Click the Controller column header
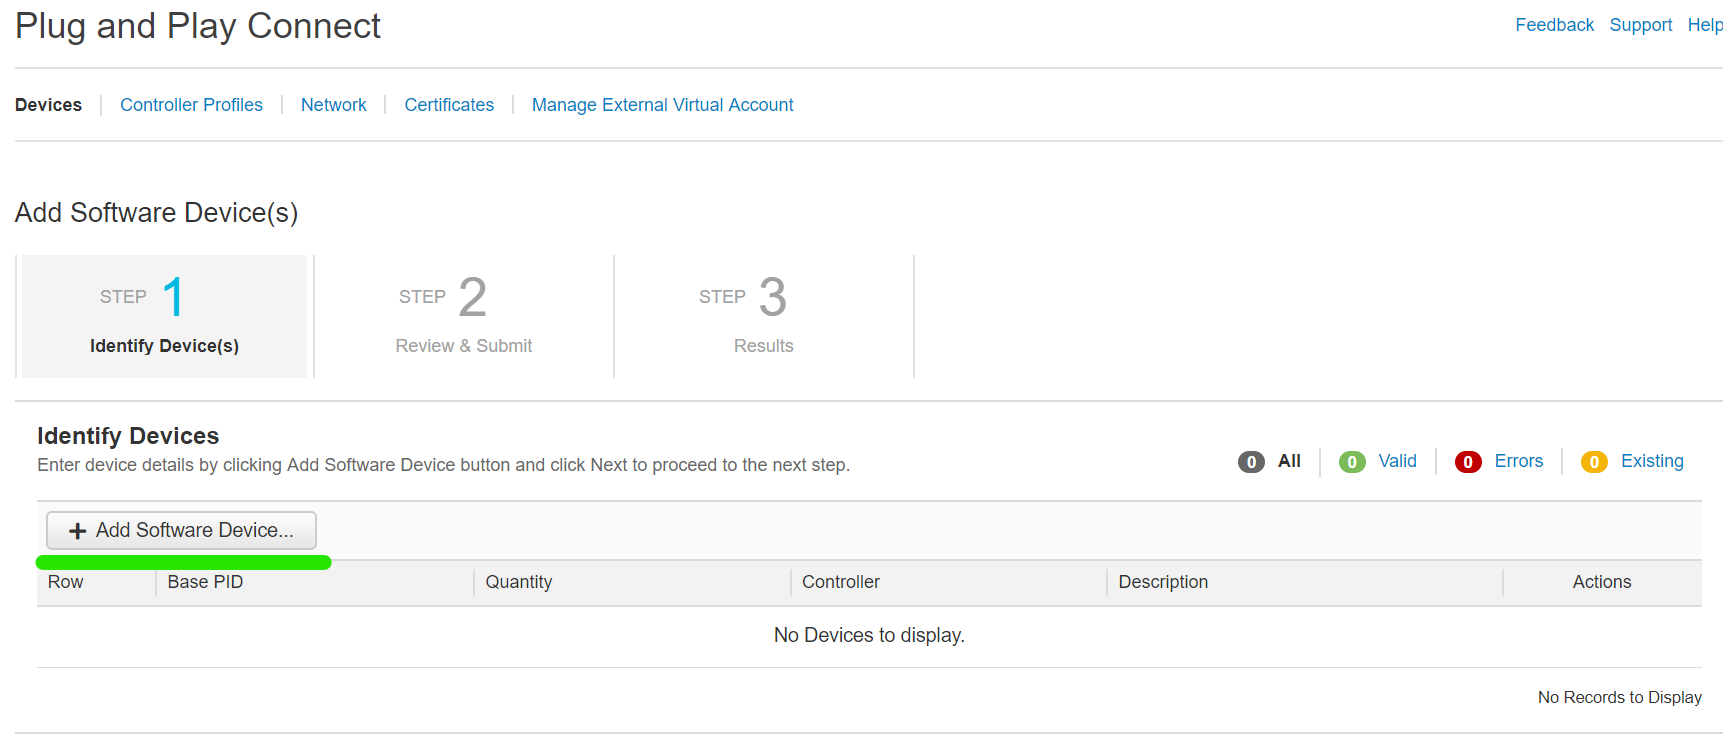 (841, 582)
